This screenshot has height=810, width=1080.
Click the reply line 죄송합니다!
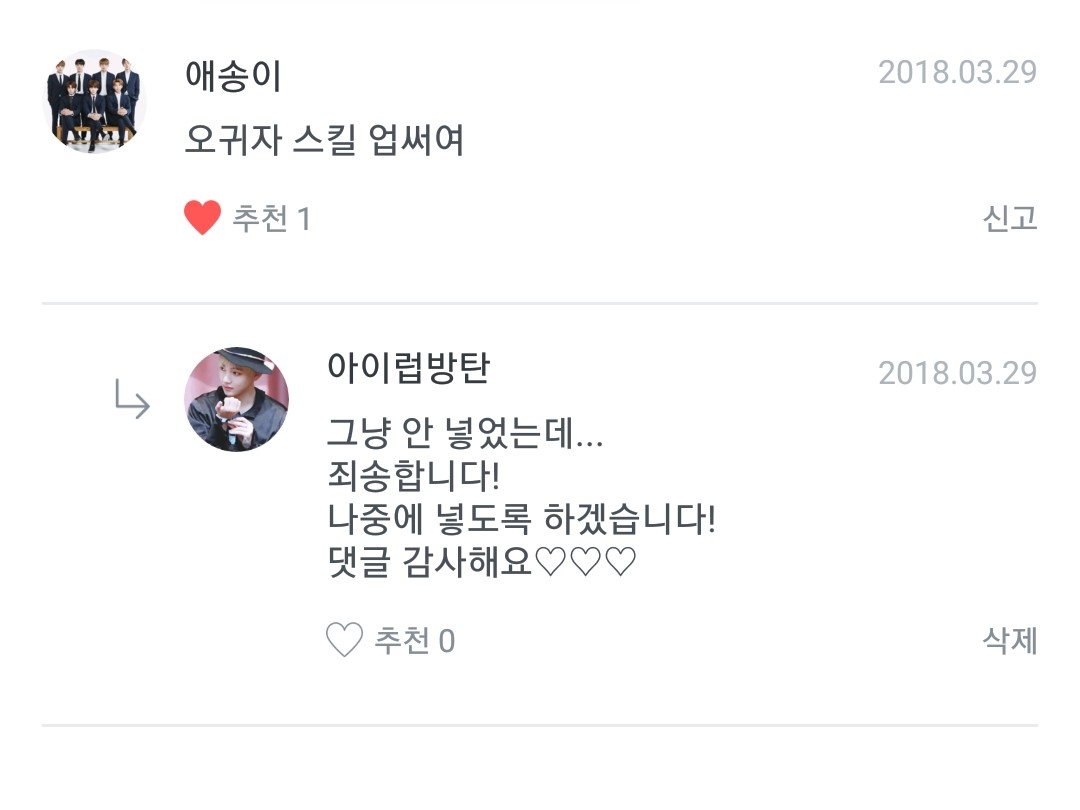point(413,477)
